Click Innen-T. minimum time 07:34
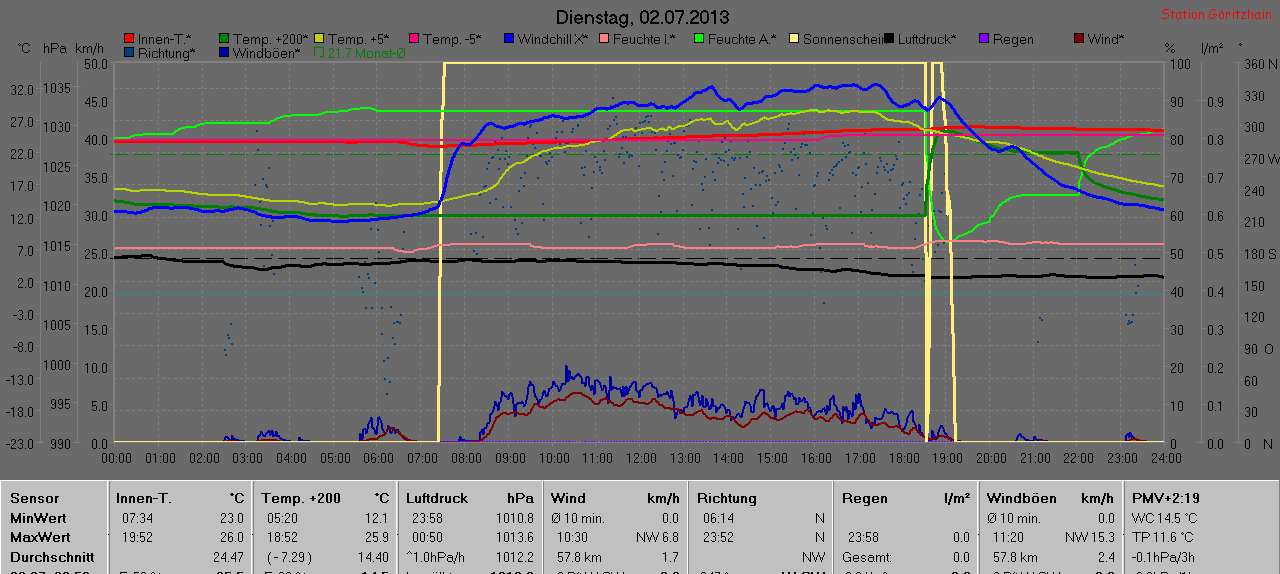 pos(137,518)
